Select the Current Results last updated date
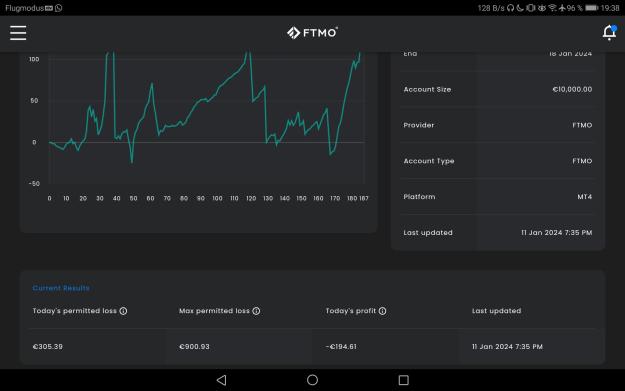Image resolution: width=625 pixels, height=391 pixels. (x=507, y=347)
